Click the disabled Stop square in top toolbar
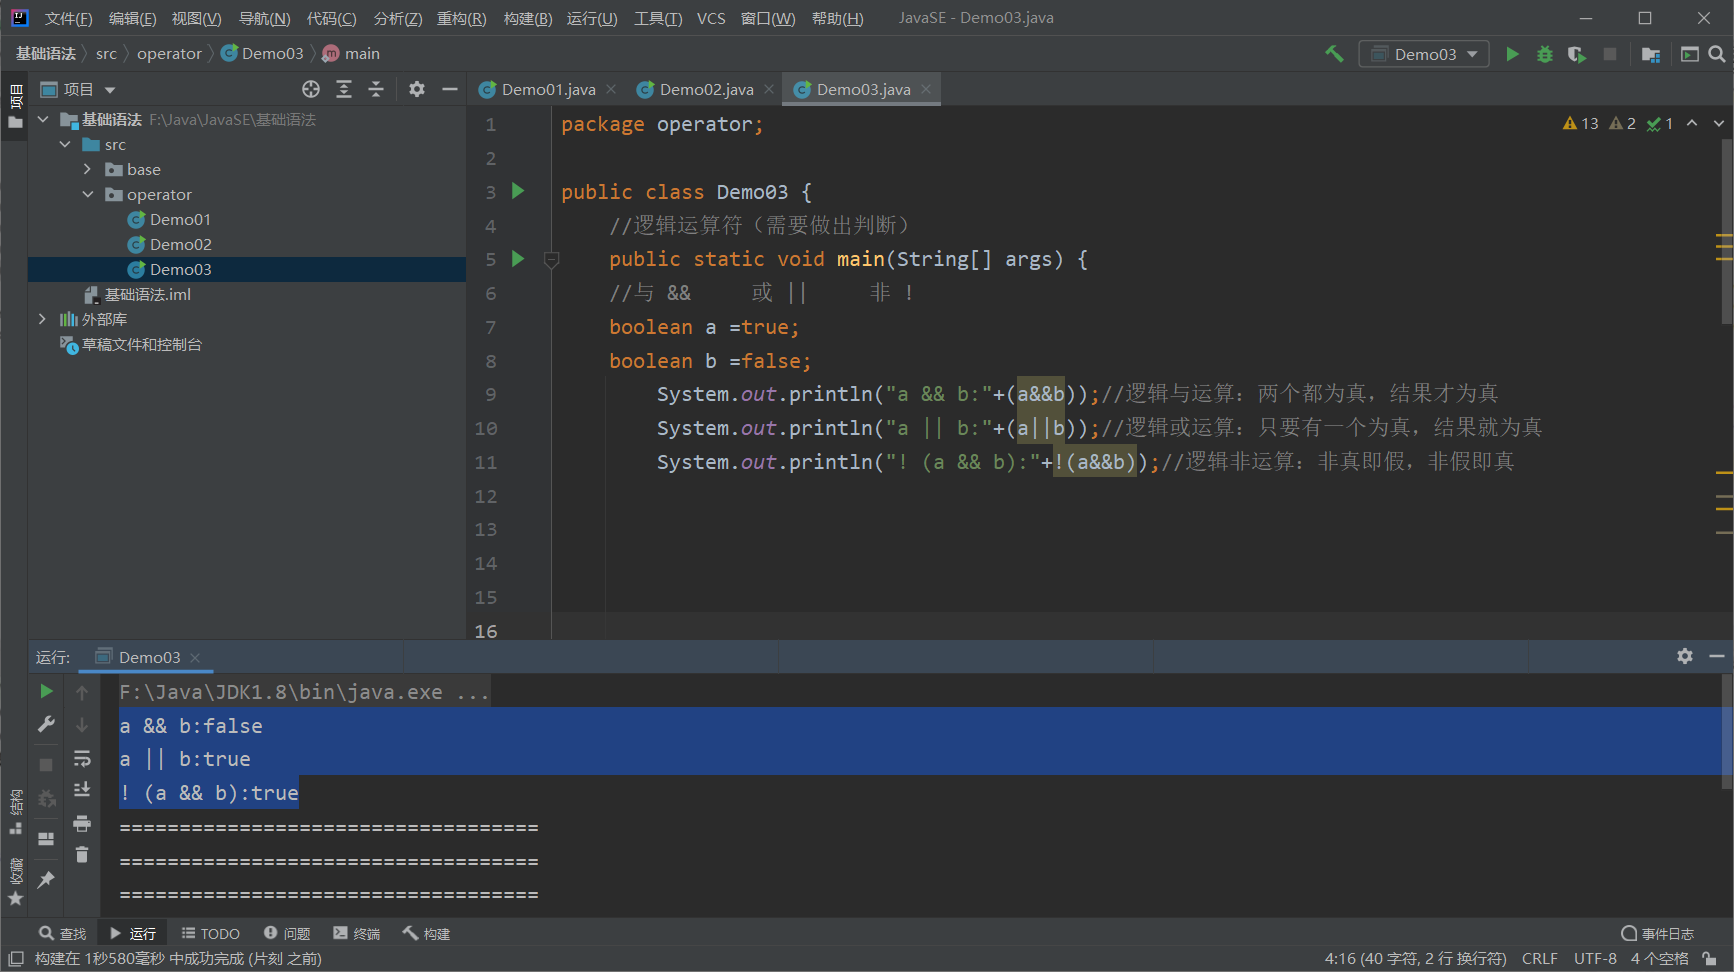 click(x=1610, y=54)
